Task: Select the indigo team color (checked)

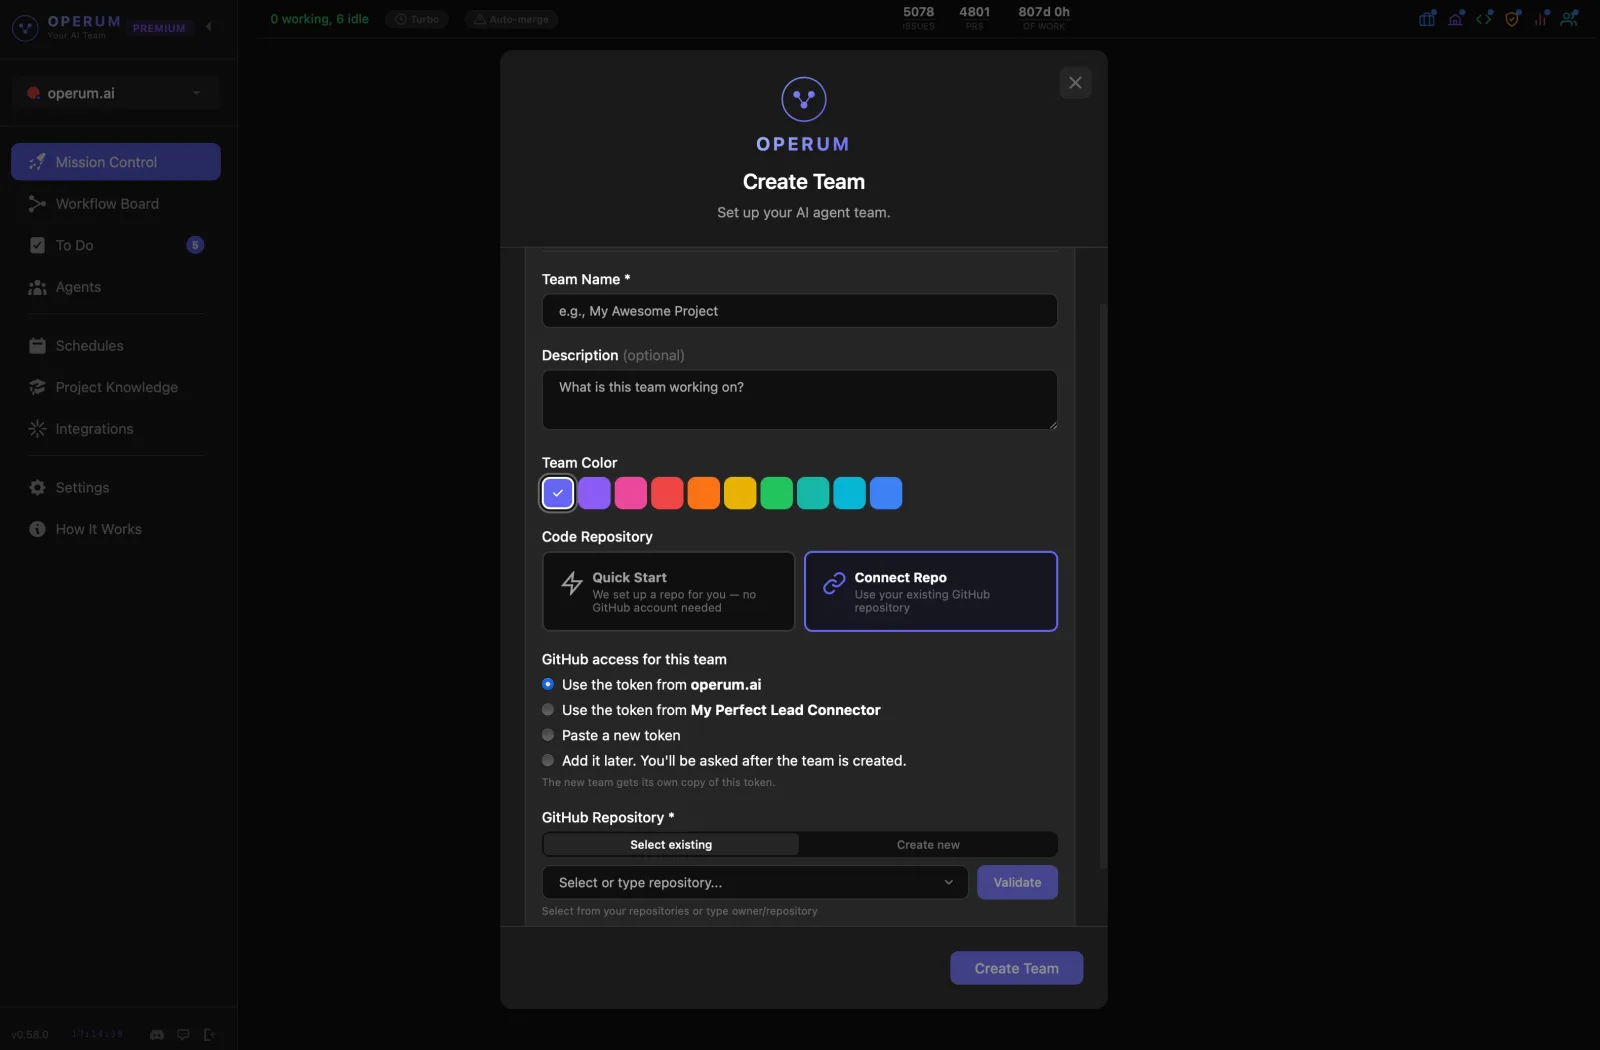Action: tap(558, 493)
